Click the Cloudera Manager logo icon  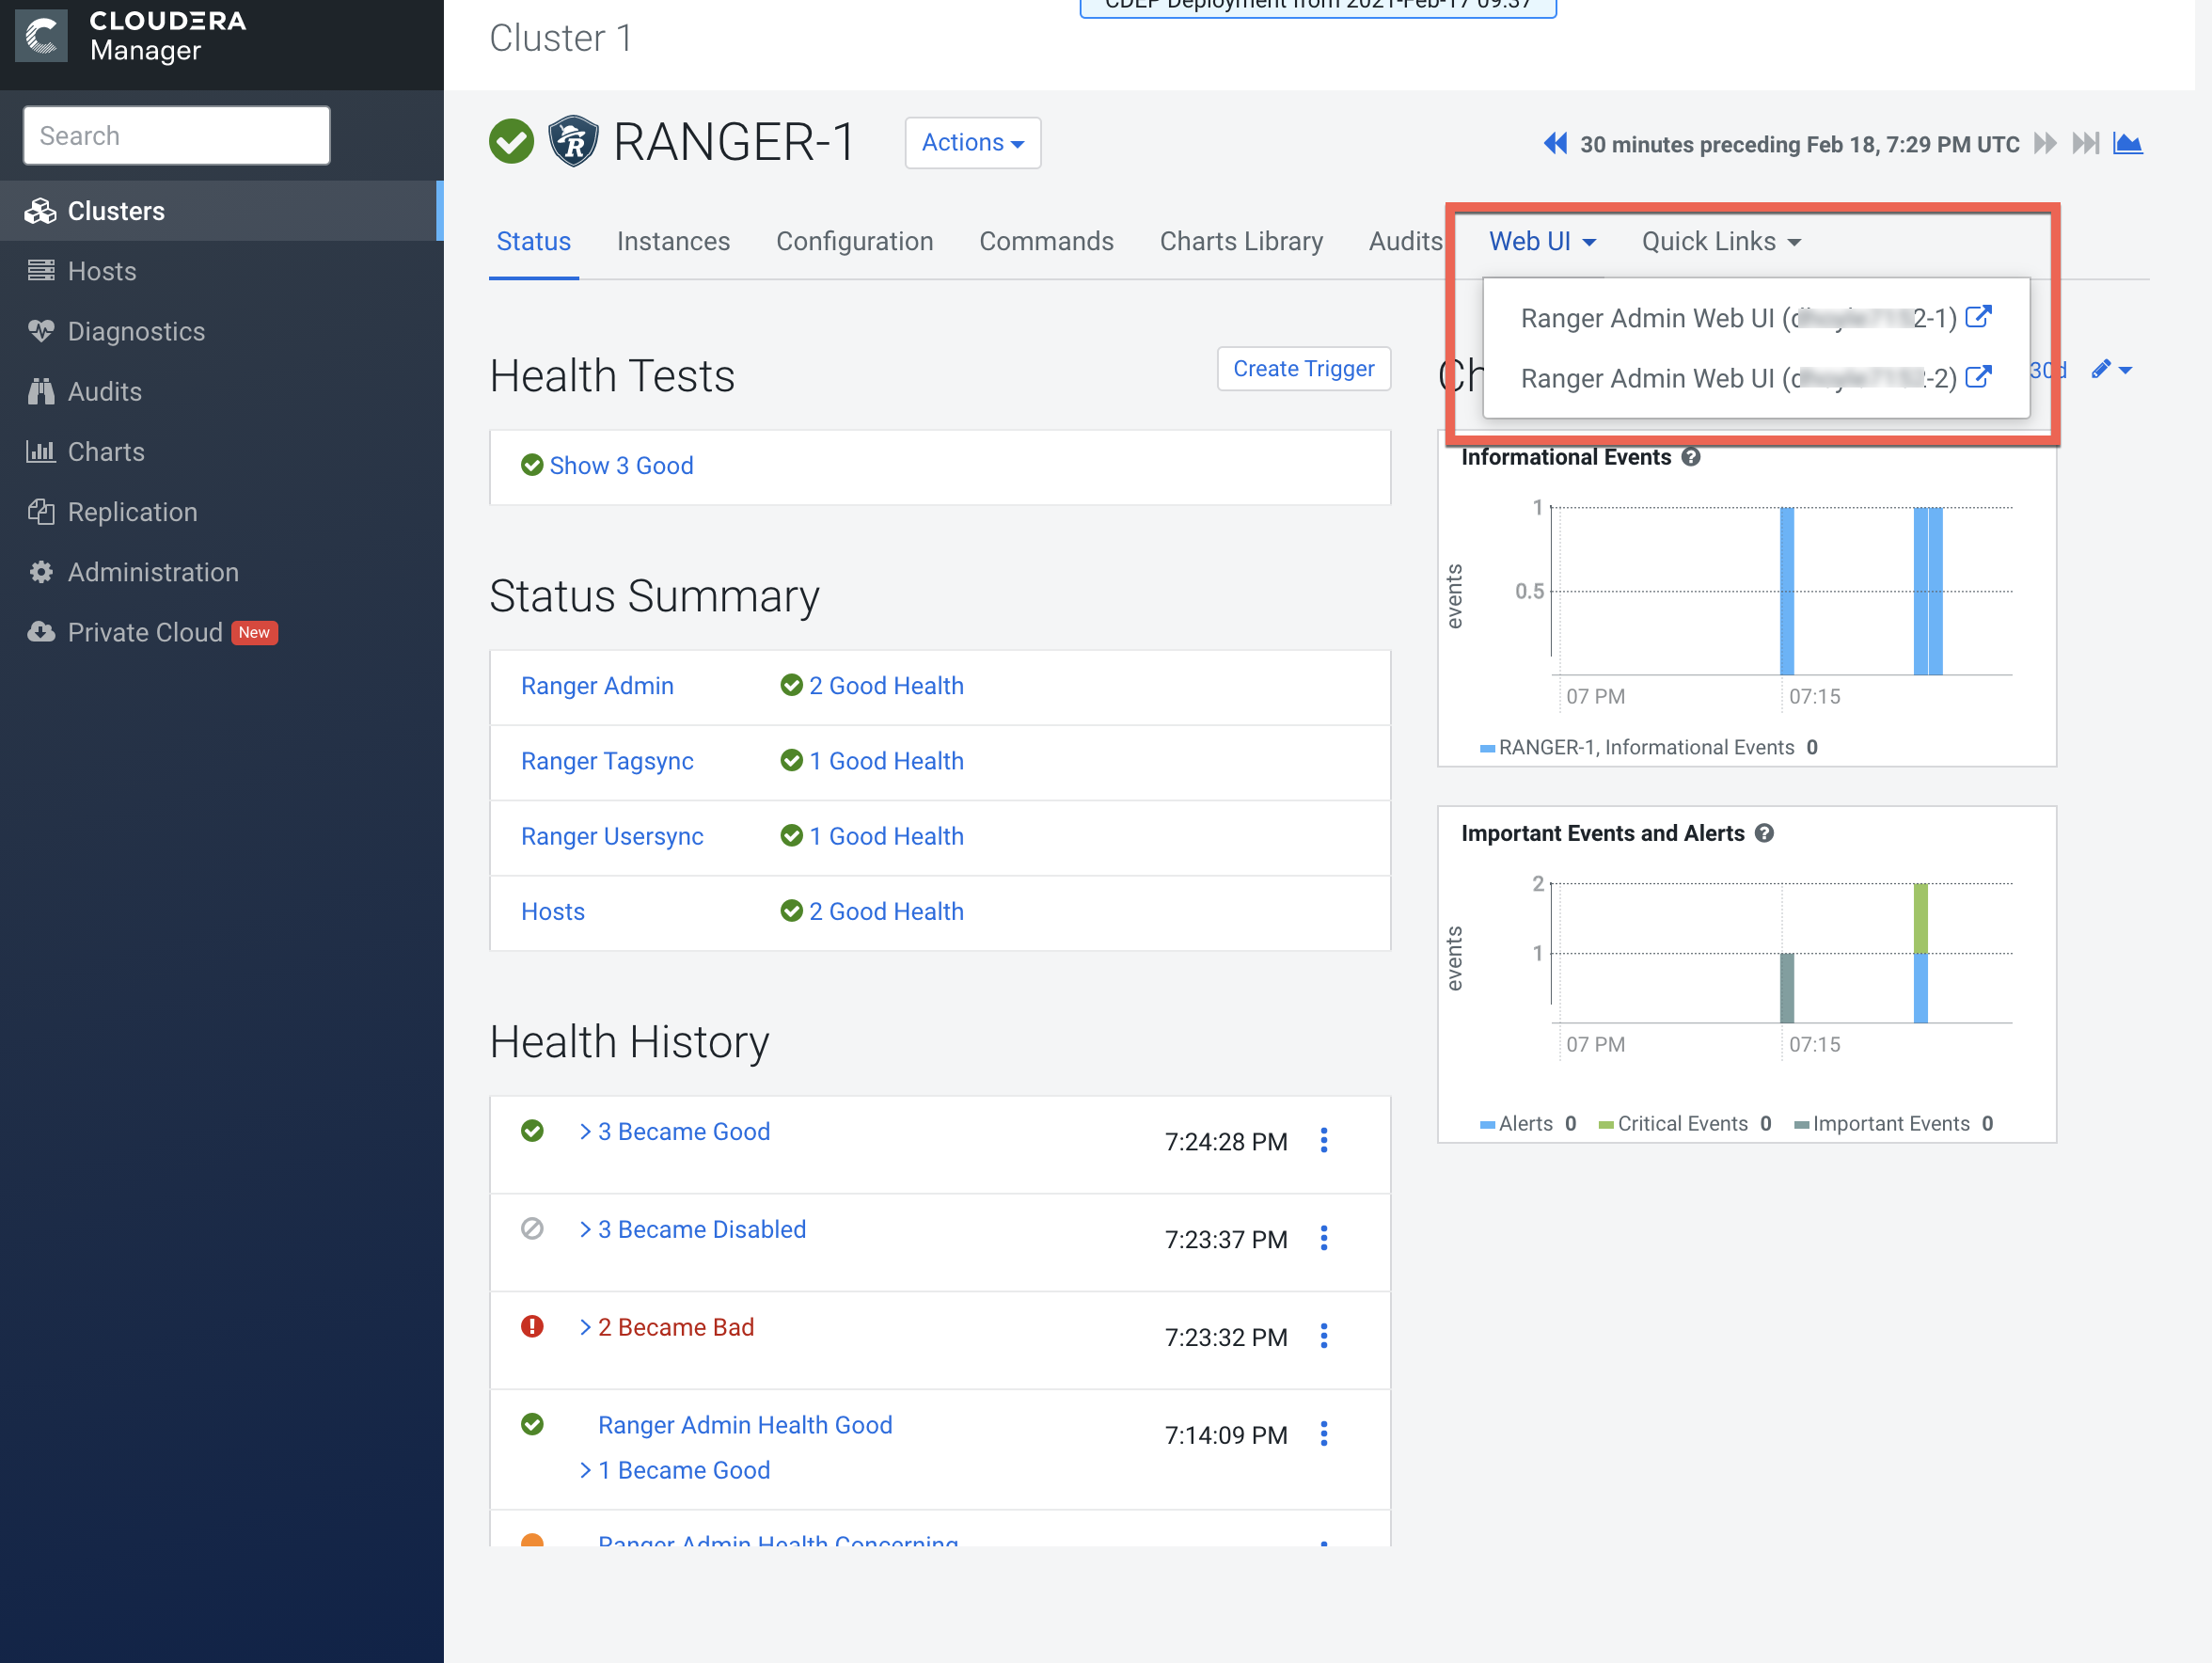pos(42,37)
